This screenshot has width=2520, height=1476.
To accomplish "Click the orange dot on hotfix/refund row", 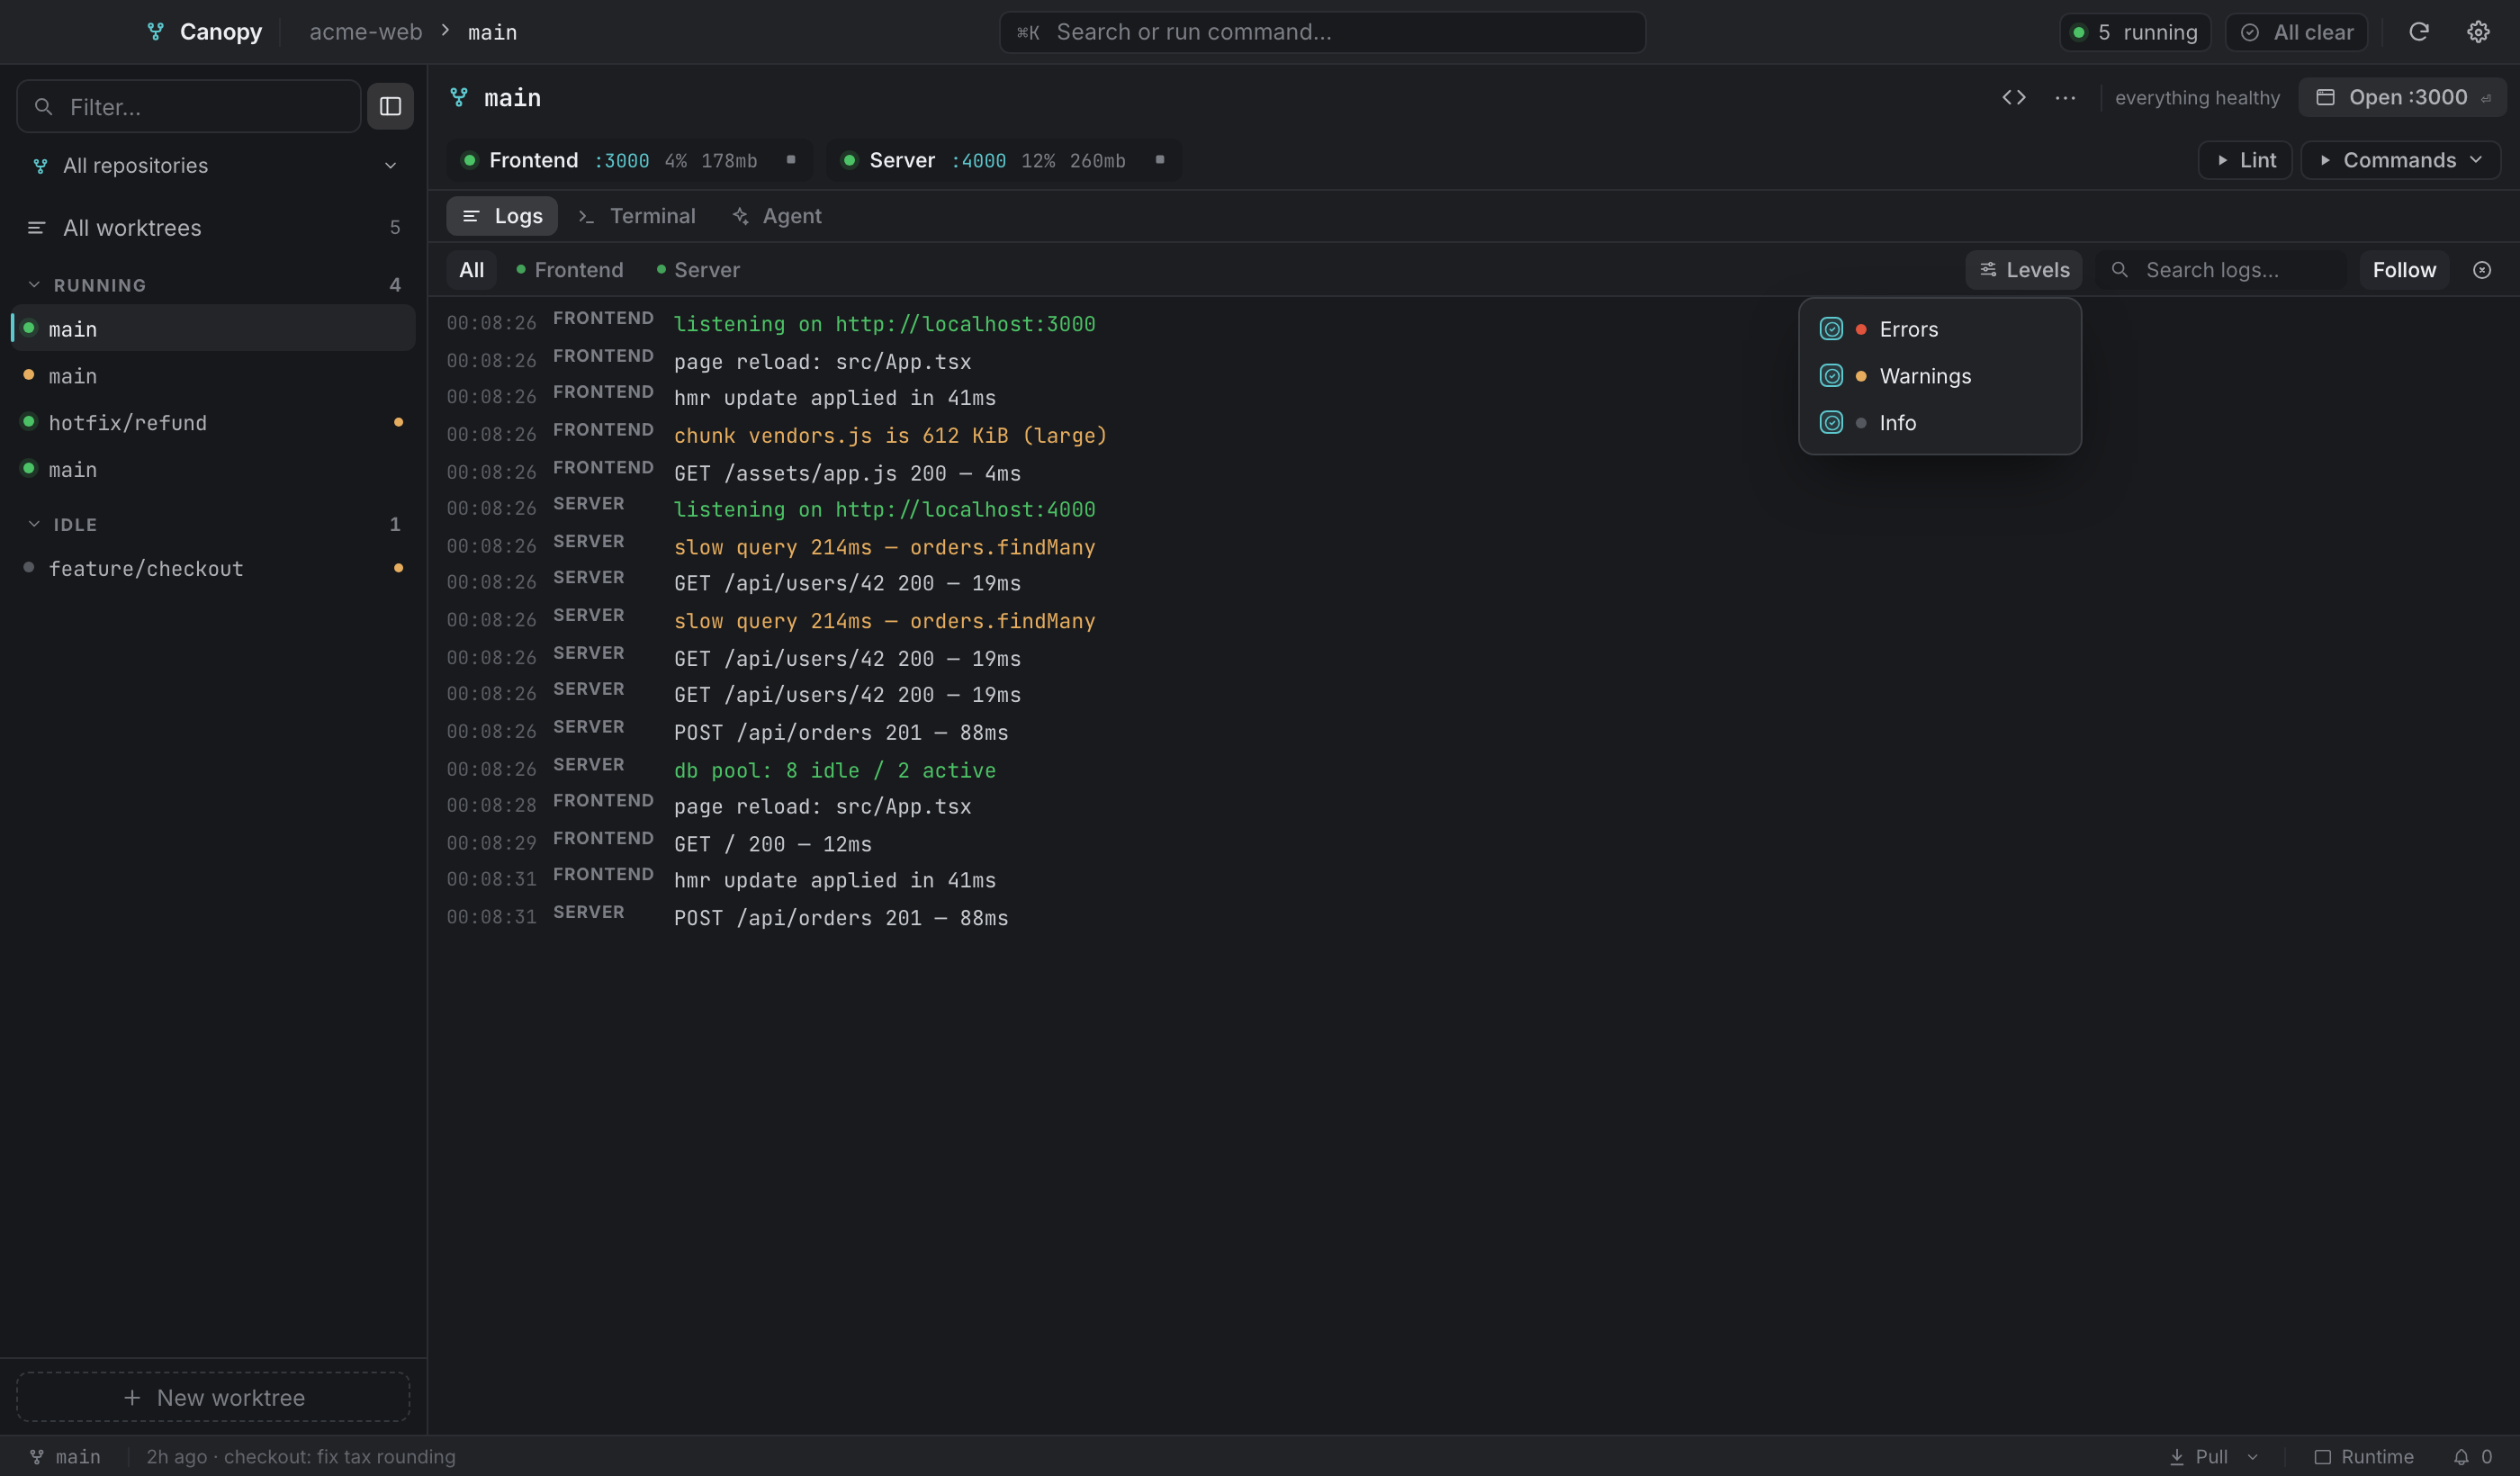I will (x=398, y=422).
